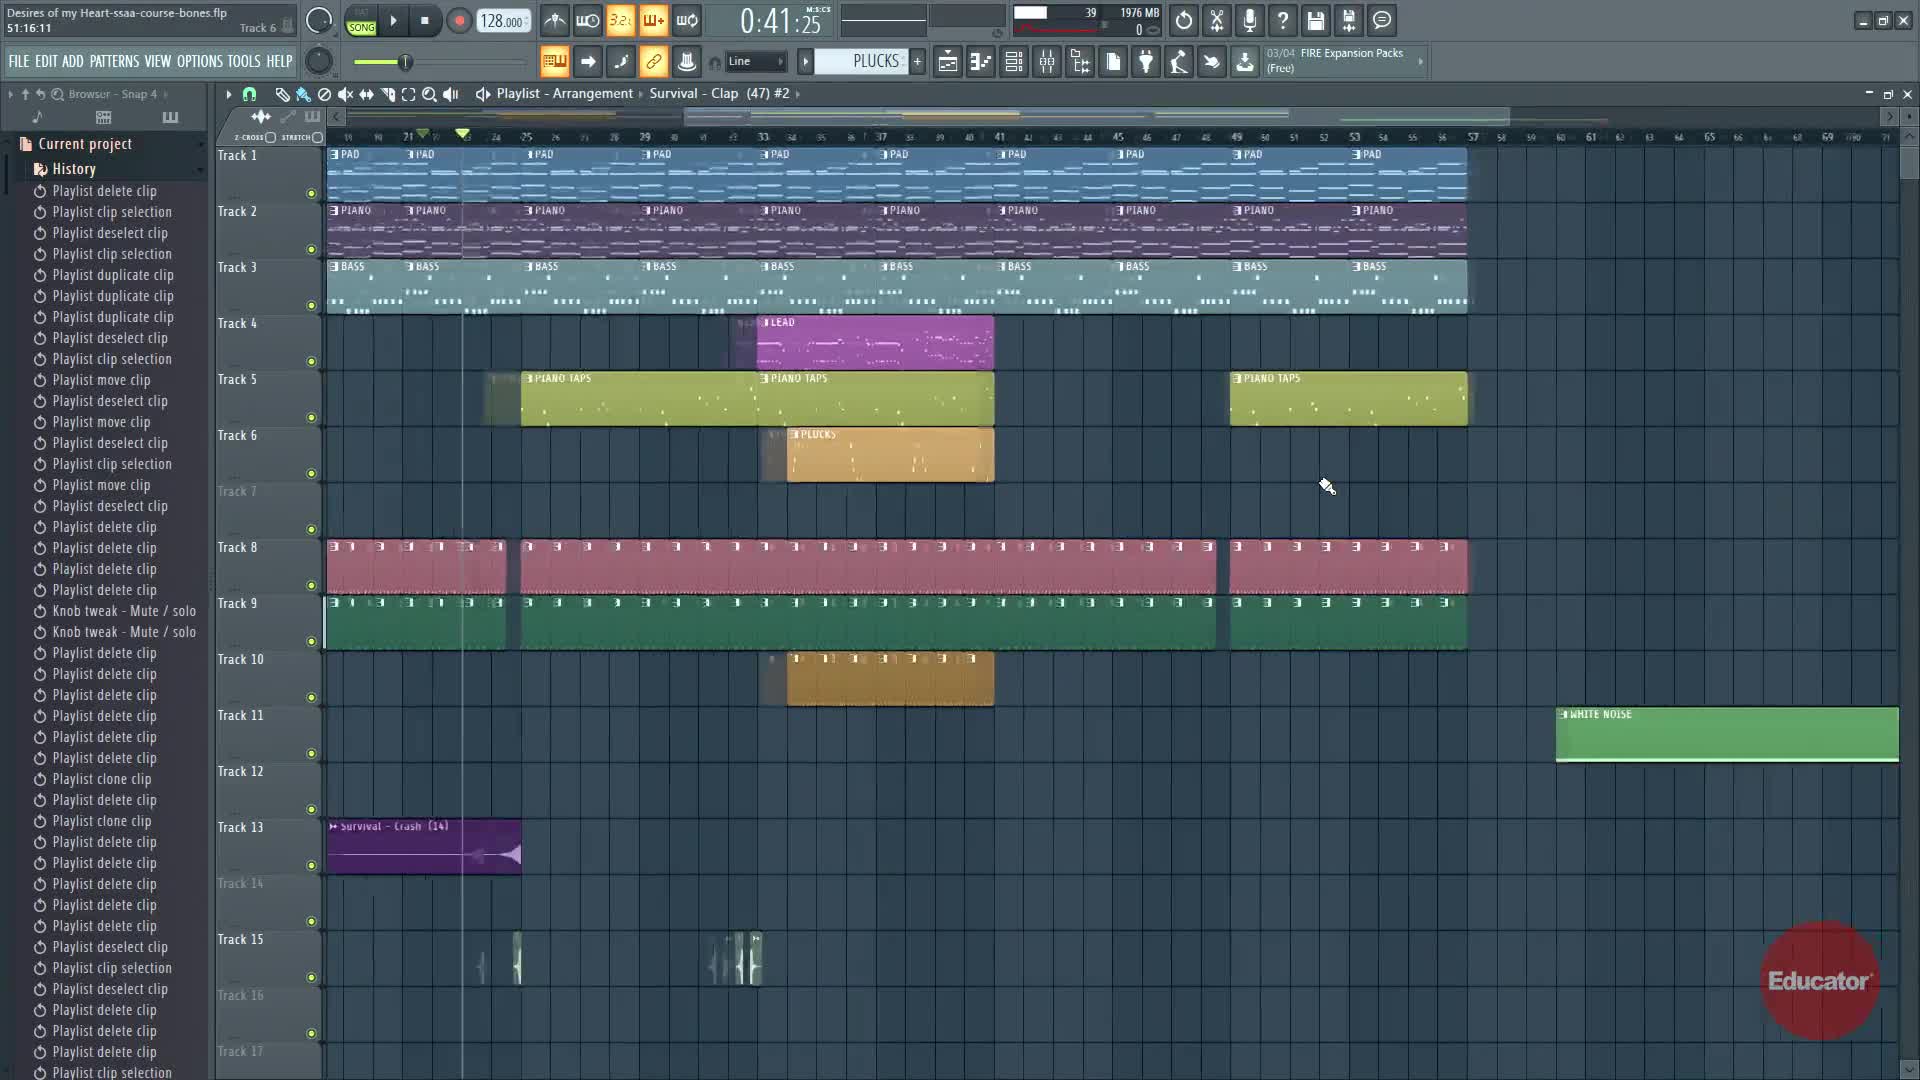Open the mixer window icon
Image resolution: width=1920 pixels, height=1080 pixels.
pos(1047,62)
